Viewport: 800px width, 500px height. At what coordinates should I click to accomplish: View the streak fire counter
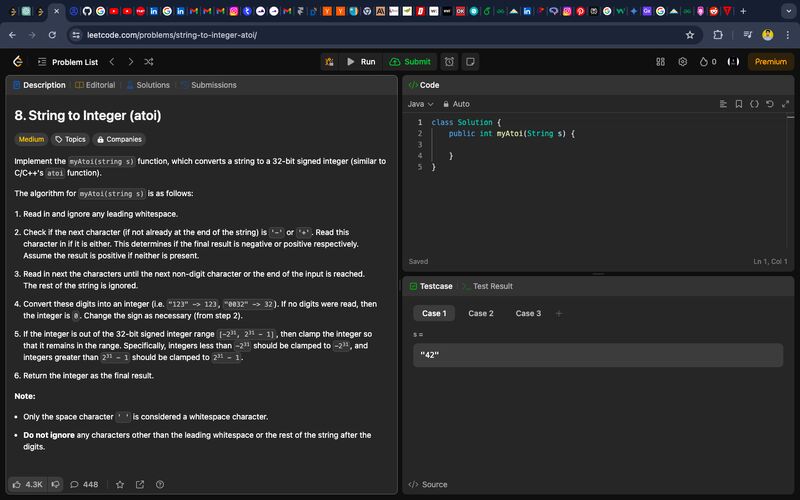(x=708, y=62)
